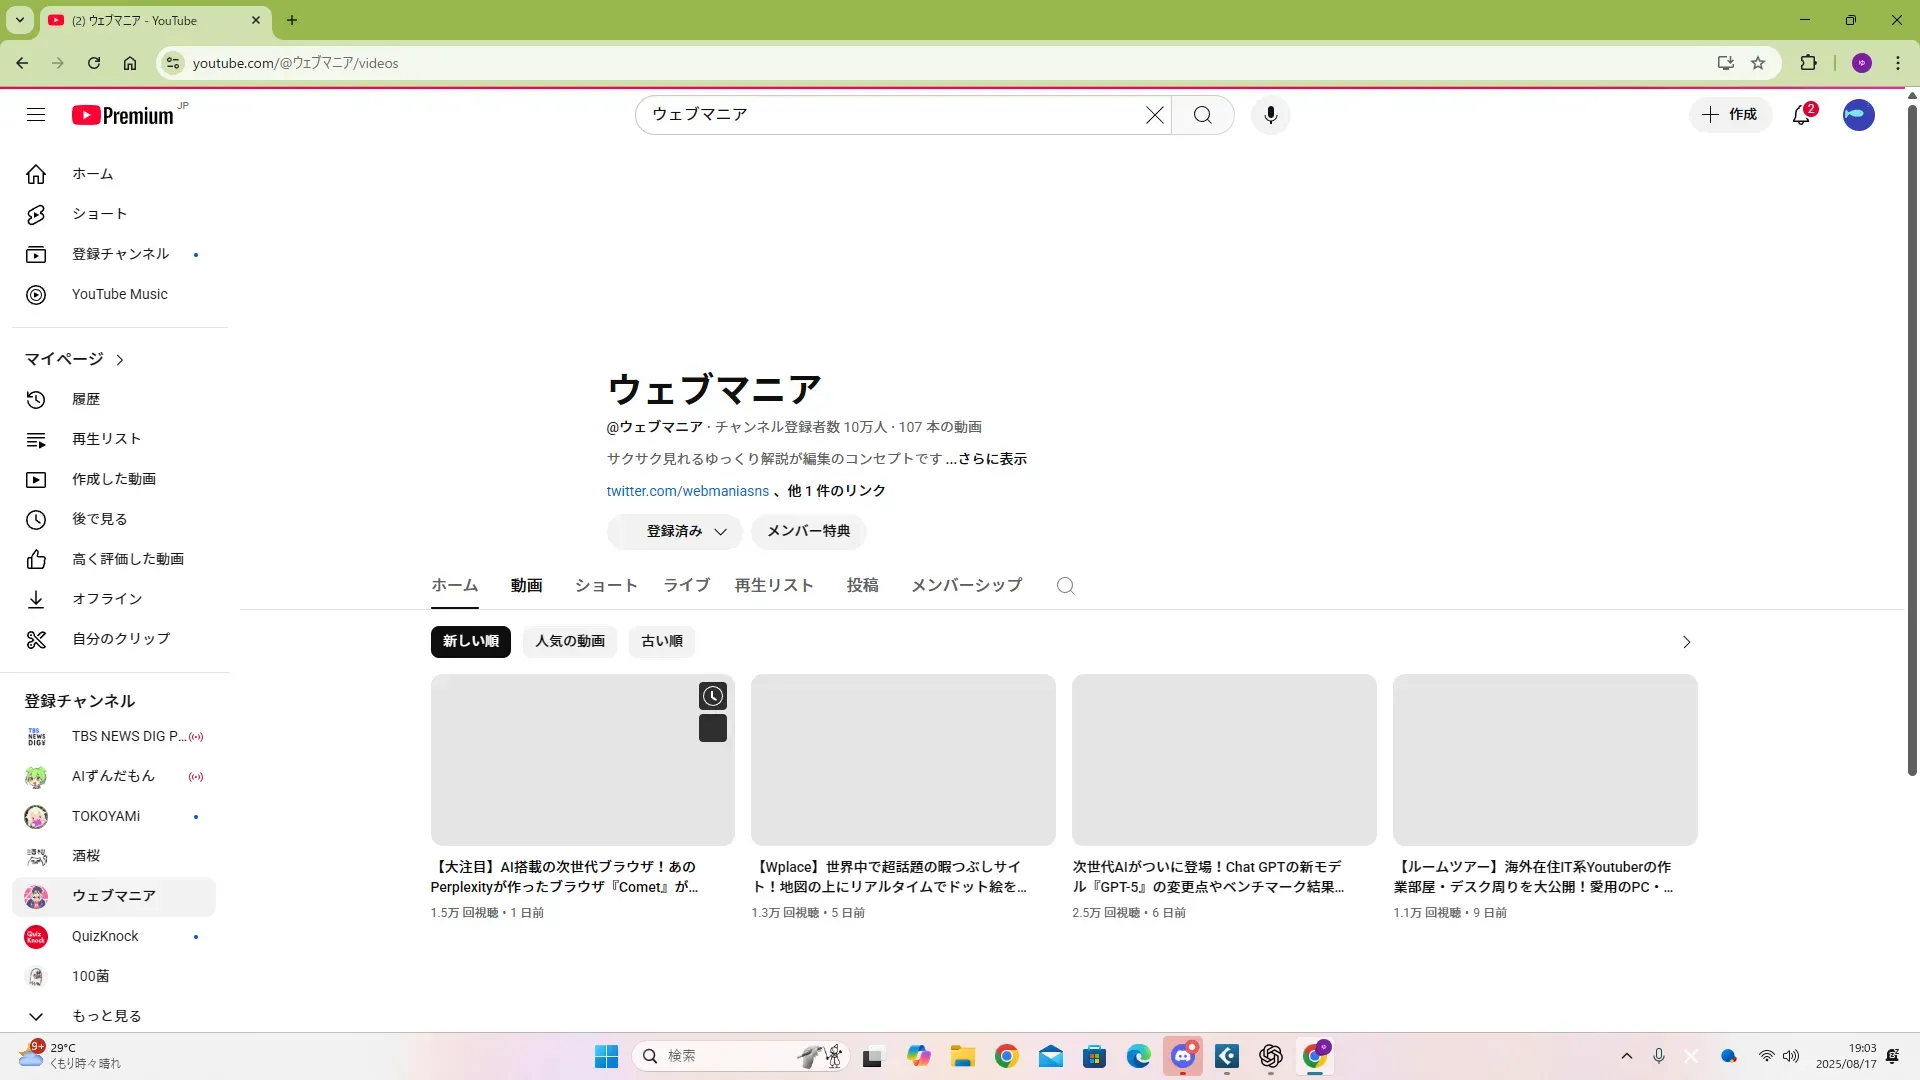The width and height of the screenshot is (1920, 1080).
Task: Open the GPT-5 video thumbnail
Action: (1223, 759)
